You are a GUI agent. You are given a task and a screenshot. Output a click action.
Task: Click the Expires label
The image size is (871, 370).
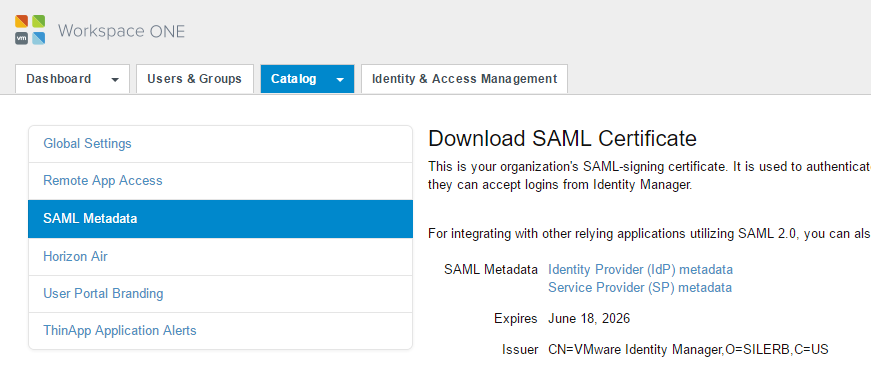[516, 319]
